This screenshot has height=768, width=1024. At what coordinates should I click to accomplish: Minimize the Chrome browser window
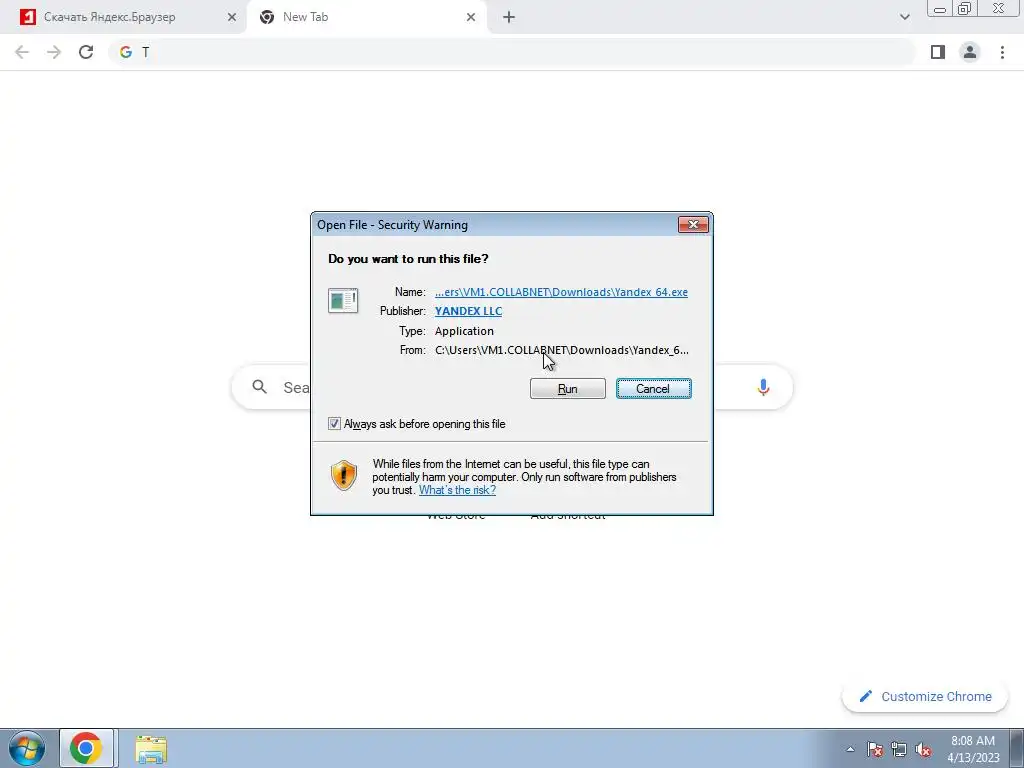[940, 8]
